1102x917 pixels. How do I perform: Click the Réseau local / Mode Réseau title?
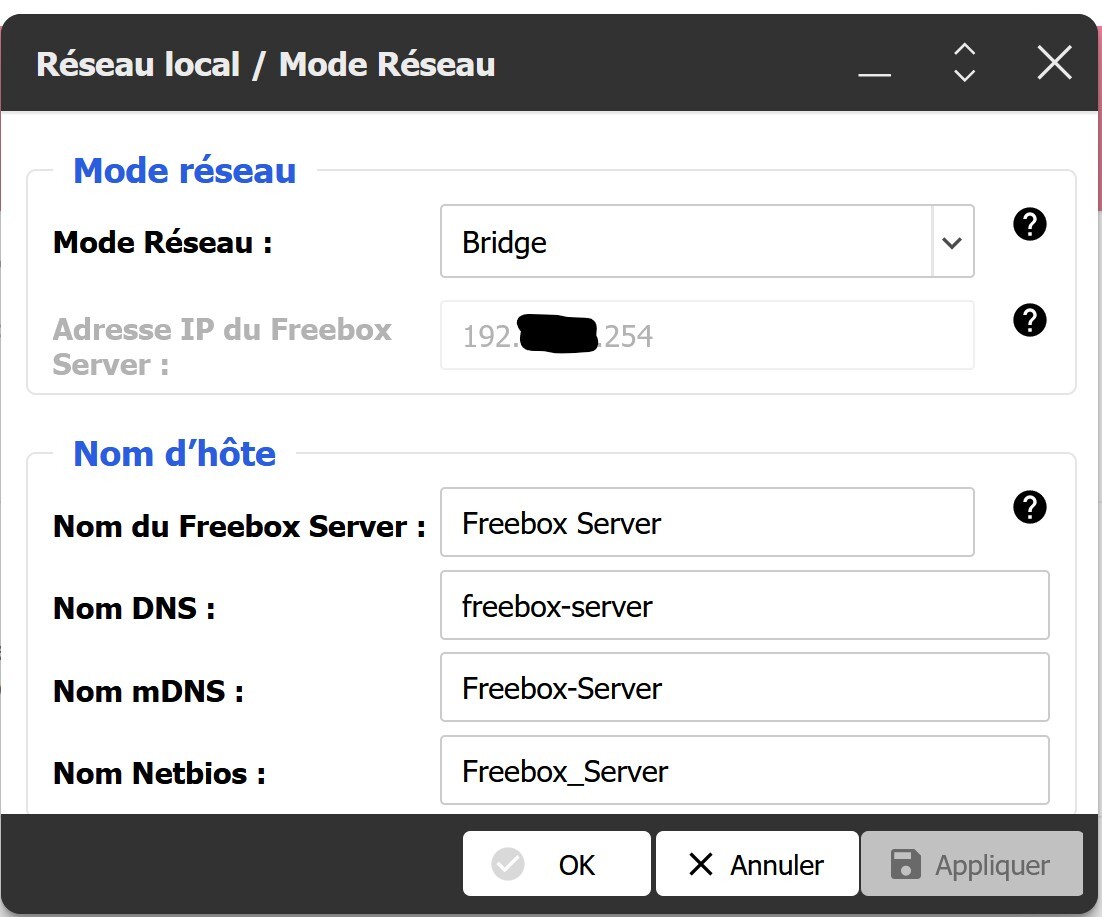266,65
